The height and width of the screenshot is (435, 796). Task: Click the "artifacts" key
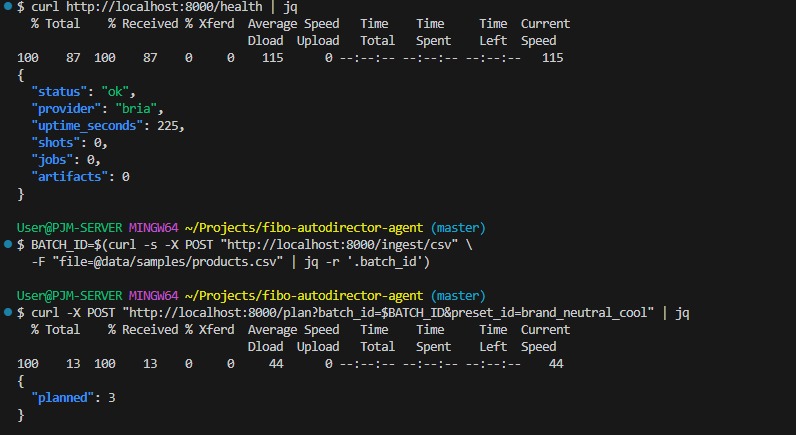point(70,177)
